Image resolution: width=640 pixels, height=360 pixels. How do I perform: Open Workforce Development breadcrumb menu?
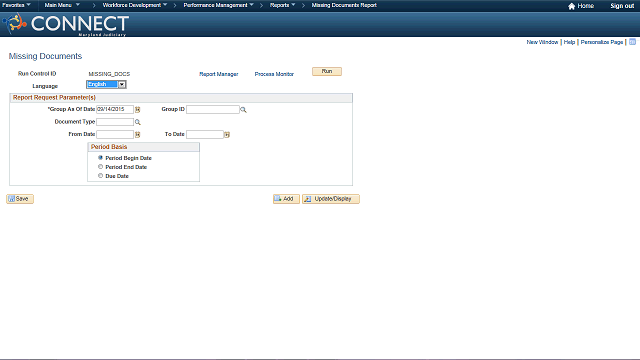(135, 5)
